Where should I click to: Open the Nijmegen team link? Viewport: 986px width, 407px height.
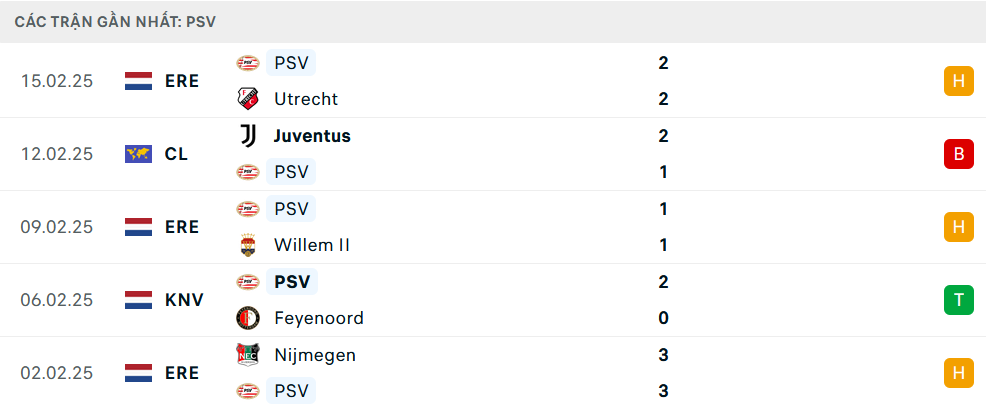click(314, 355)
